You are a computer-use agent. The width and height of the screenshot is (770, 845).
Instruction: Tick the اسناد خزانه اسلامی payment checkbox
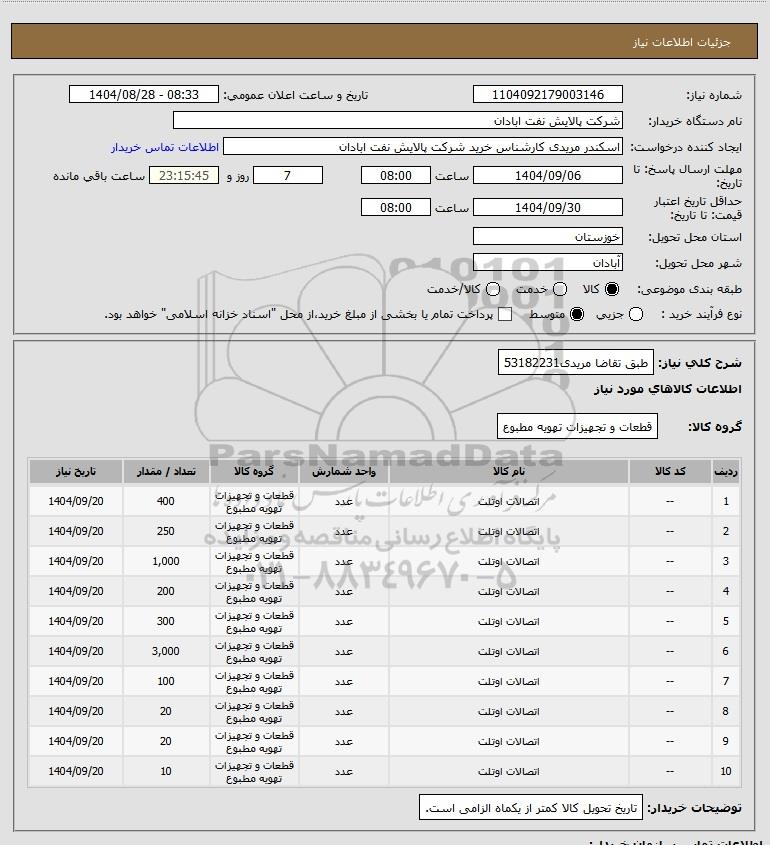pyautogui.click(x=505, y=314)
